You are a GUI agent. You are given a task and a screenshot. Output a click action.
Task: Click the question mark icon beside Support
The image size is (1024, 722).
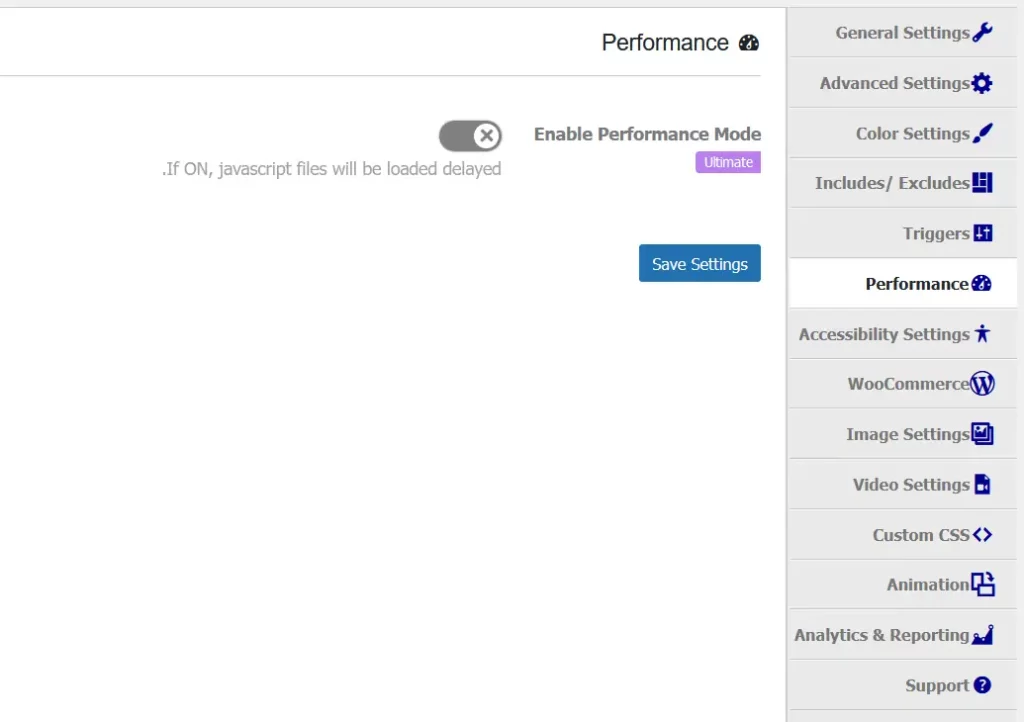pyautogui.click(x=982, y=686)
